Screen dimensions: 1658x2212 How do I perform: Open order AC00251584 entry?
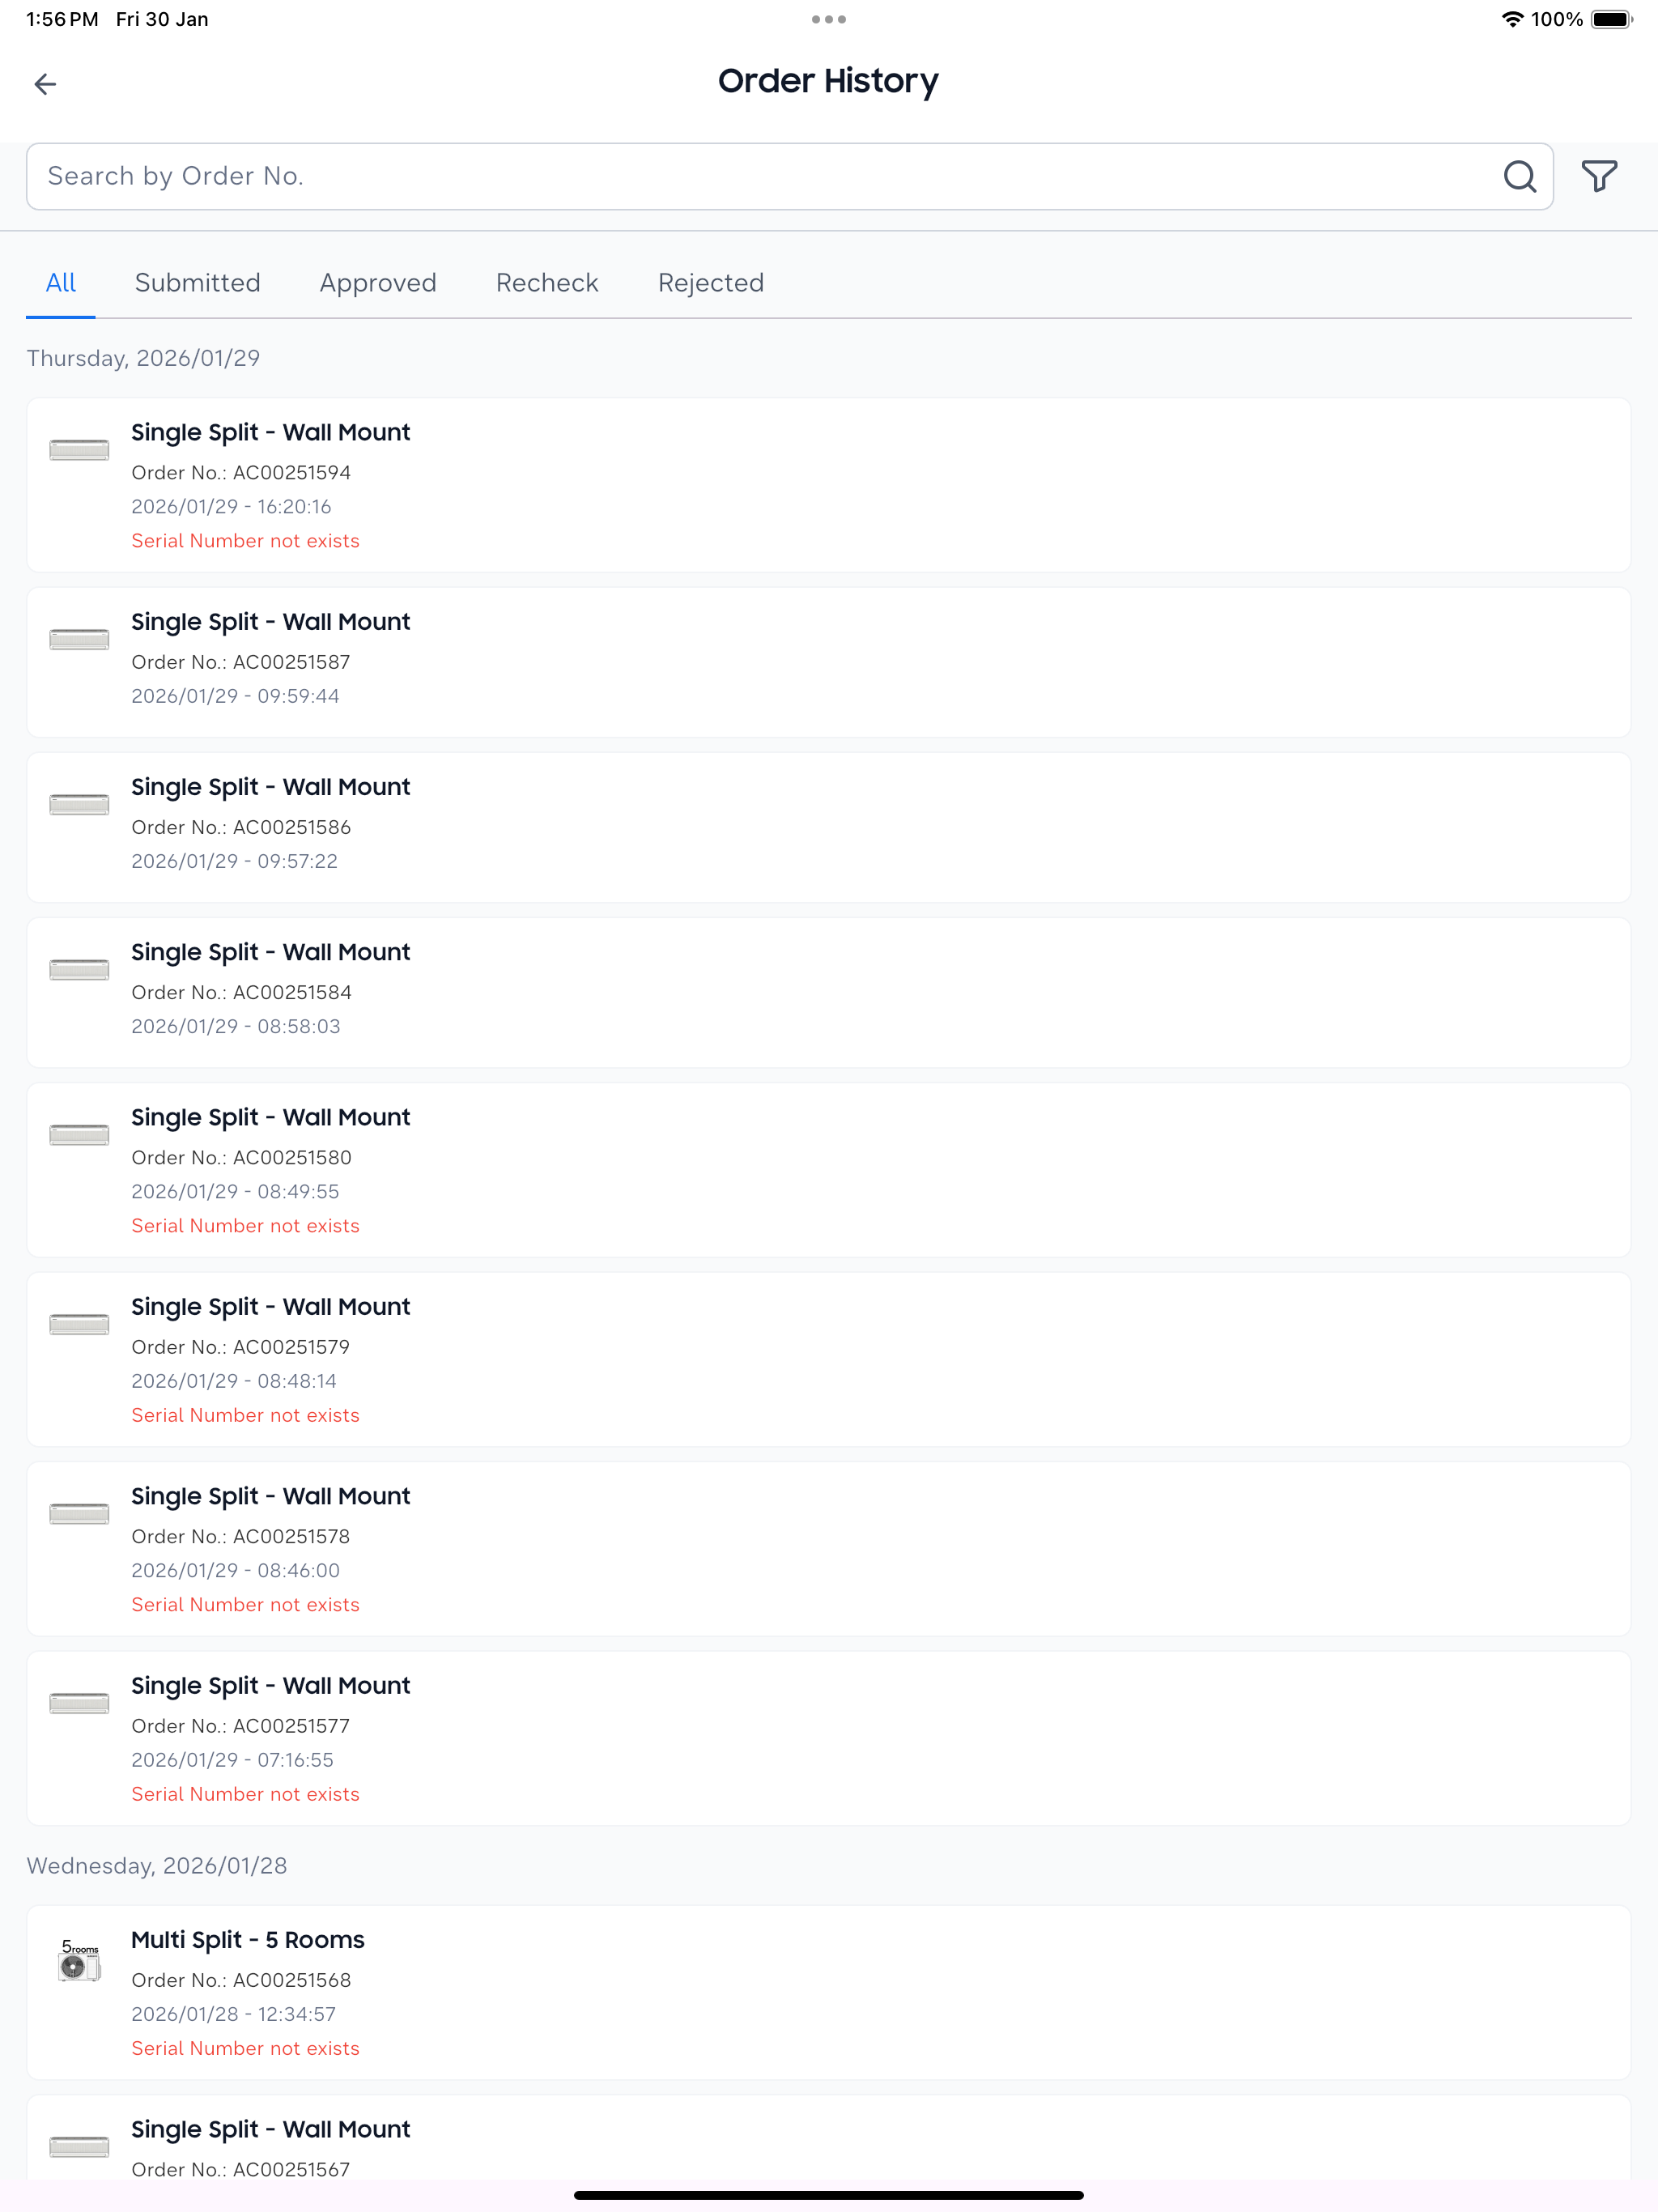tap(829, 992)
